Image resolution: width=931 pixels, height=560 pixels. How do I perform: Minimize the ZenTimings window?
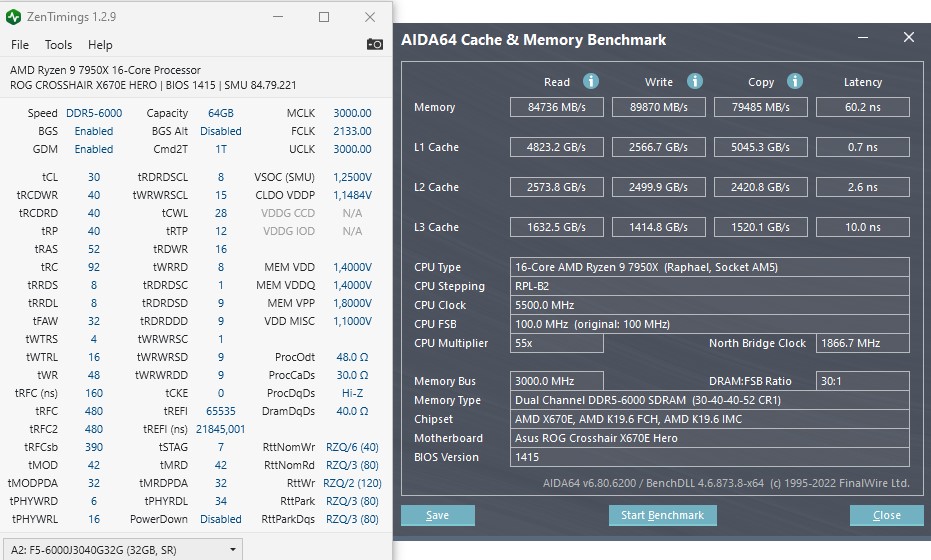click(x=278, y=17)
